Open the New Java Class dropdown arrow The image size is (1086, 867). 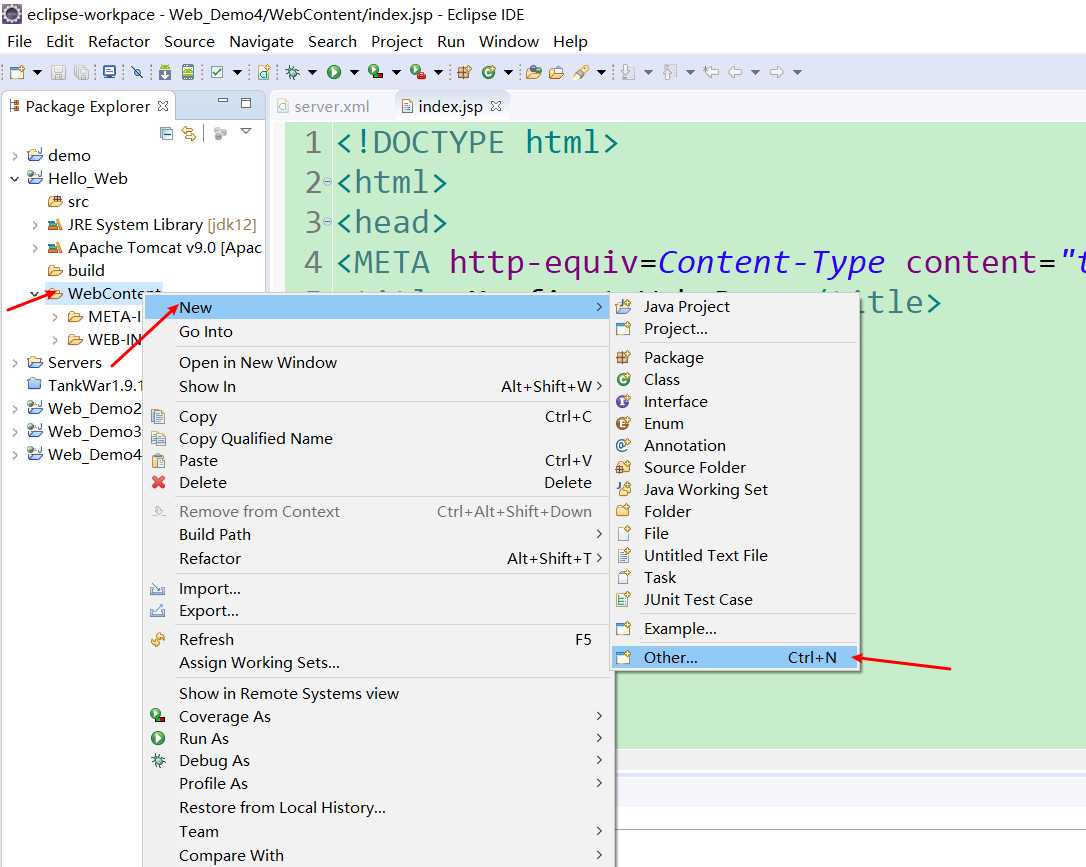pyautogui.click(x=508, y=72)
